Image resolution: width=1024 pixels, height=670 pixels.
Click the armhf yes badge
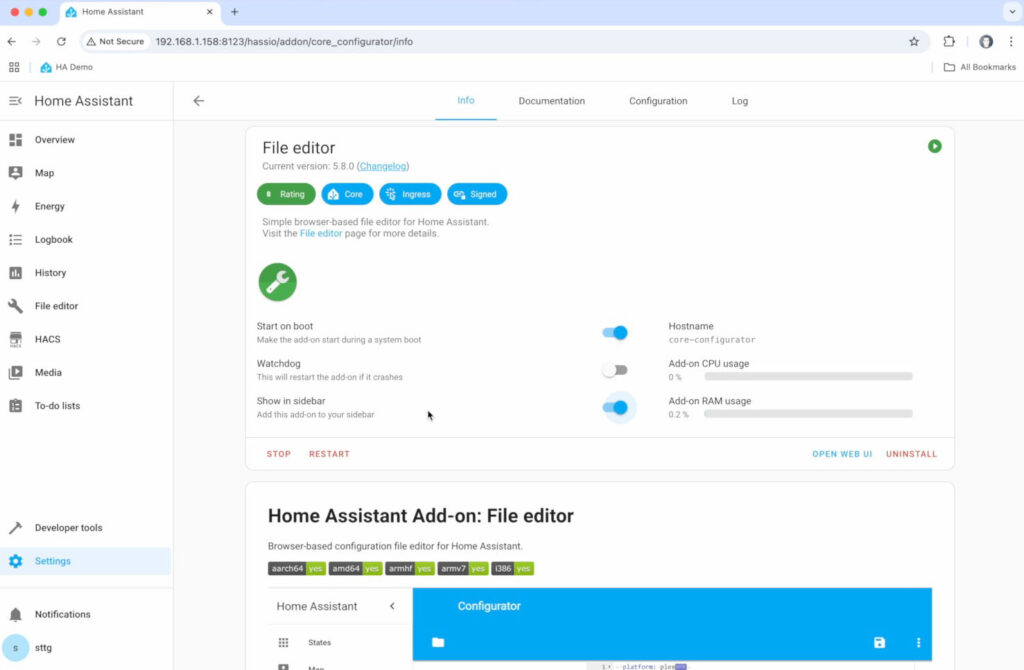[410, 569]
